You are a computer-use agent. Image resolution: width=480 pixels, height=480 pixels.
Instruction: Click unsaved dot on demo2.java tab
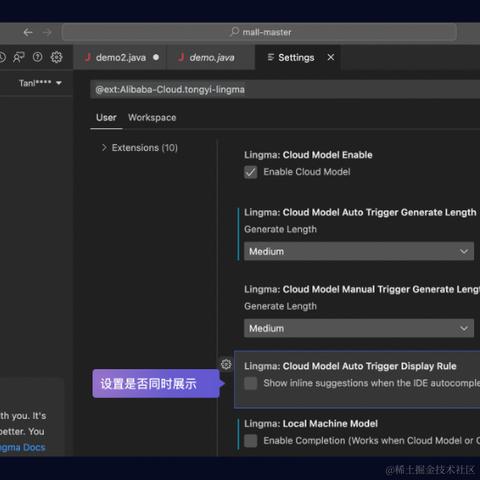click(156, 57)
